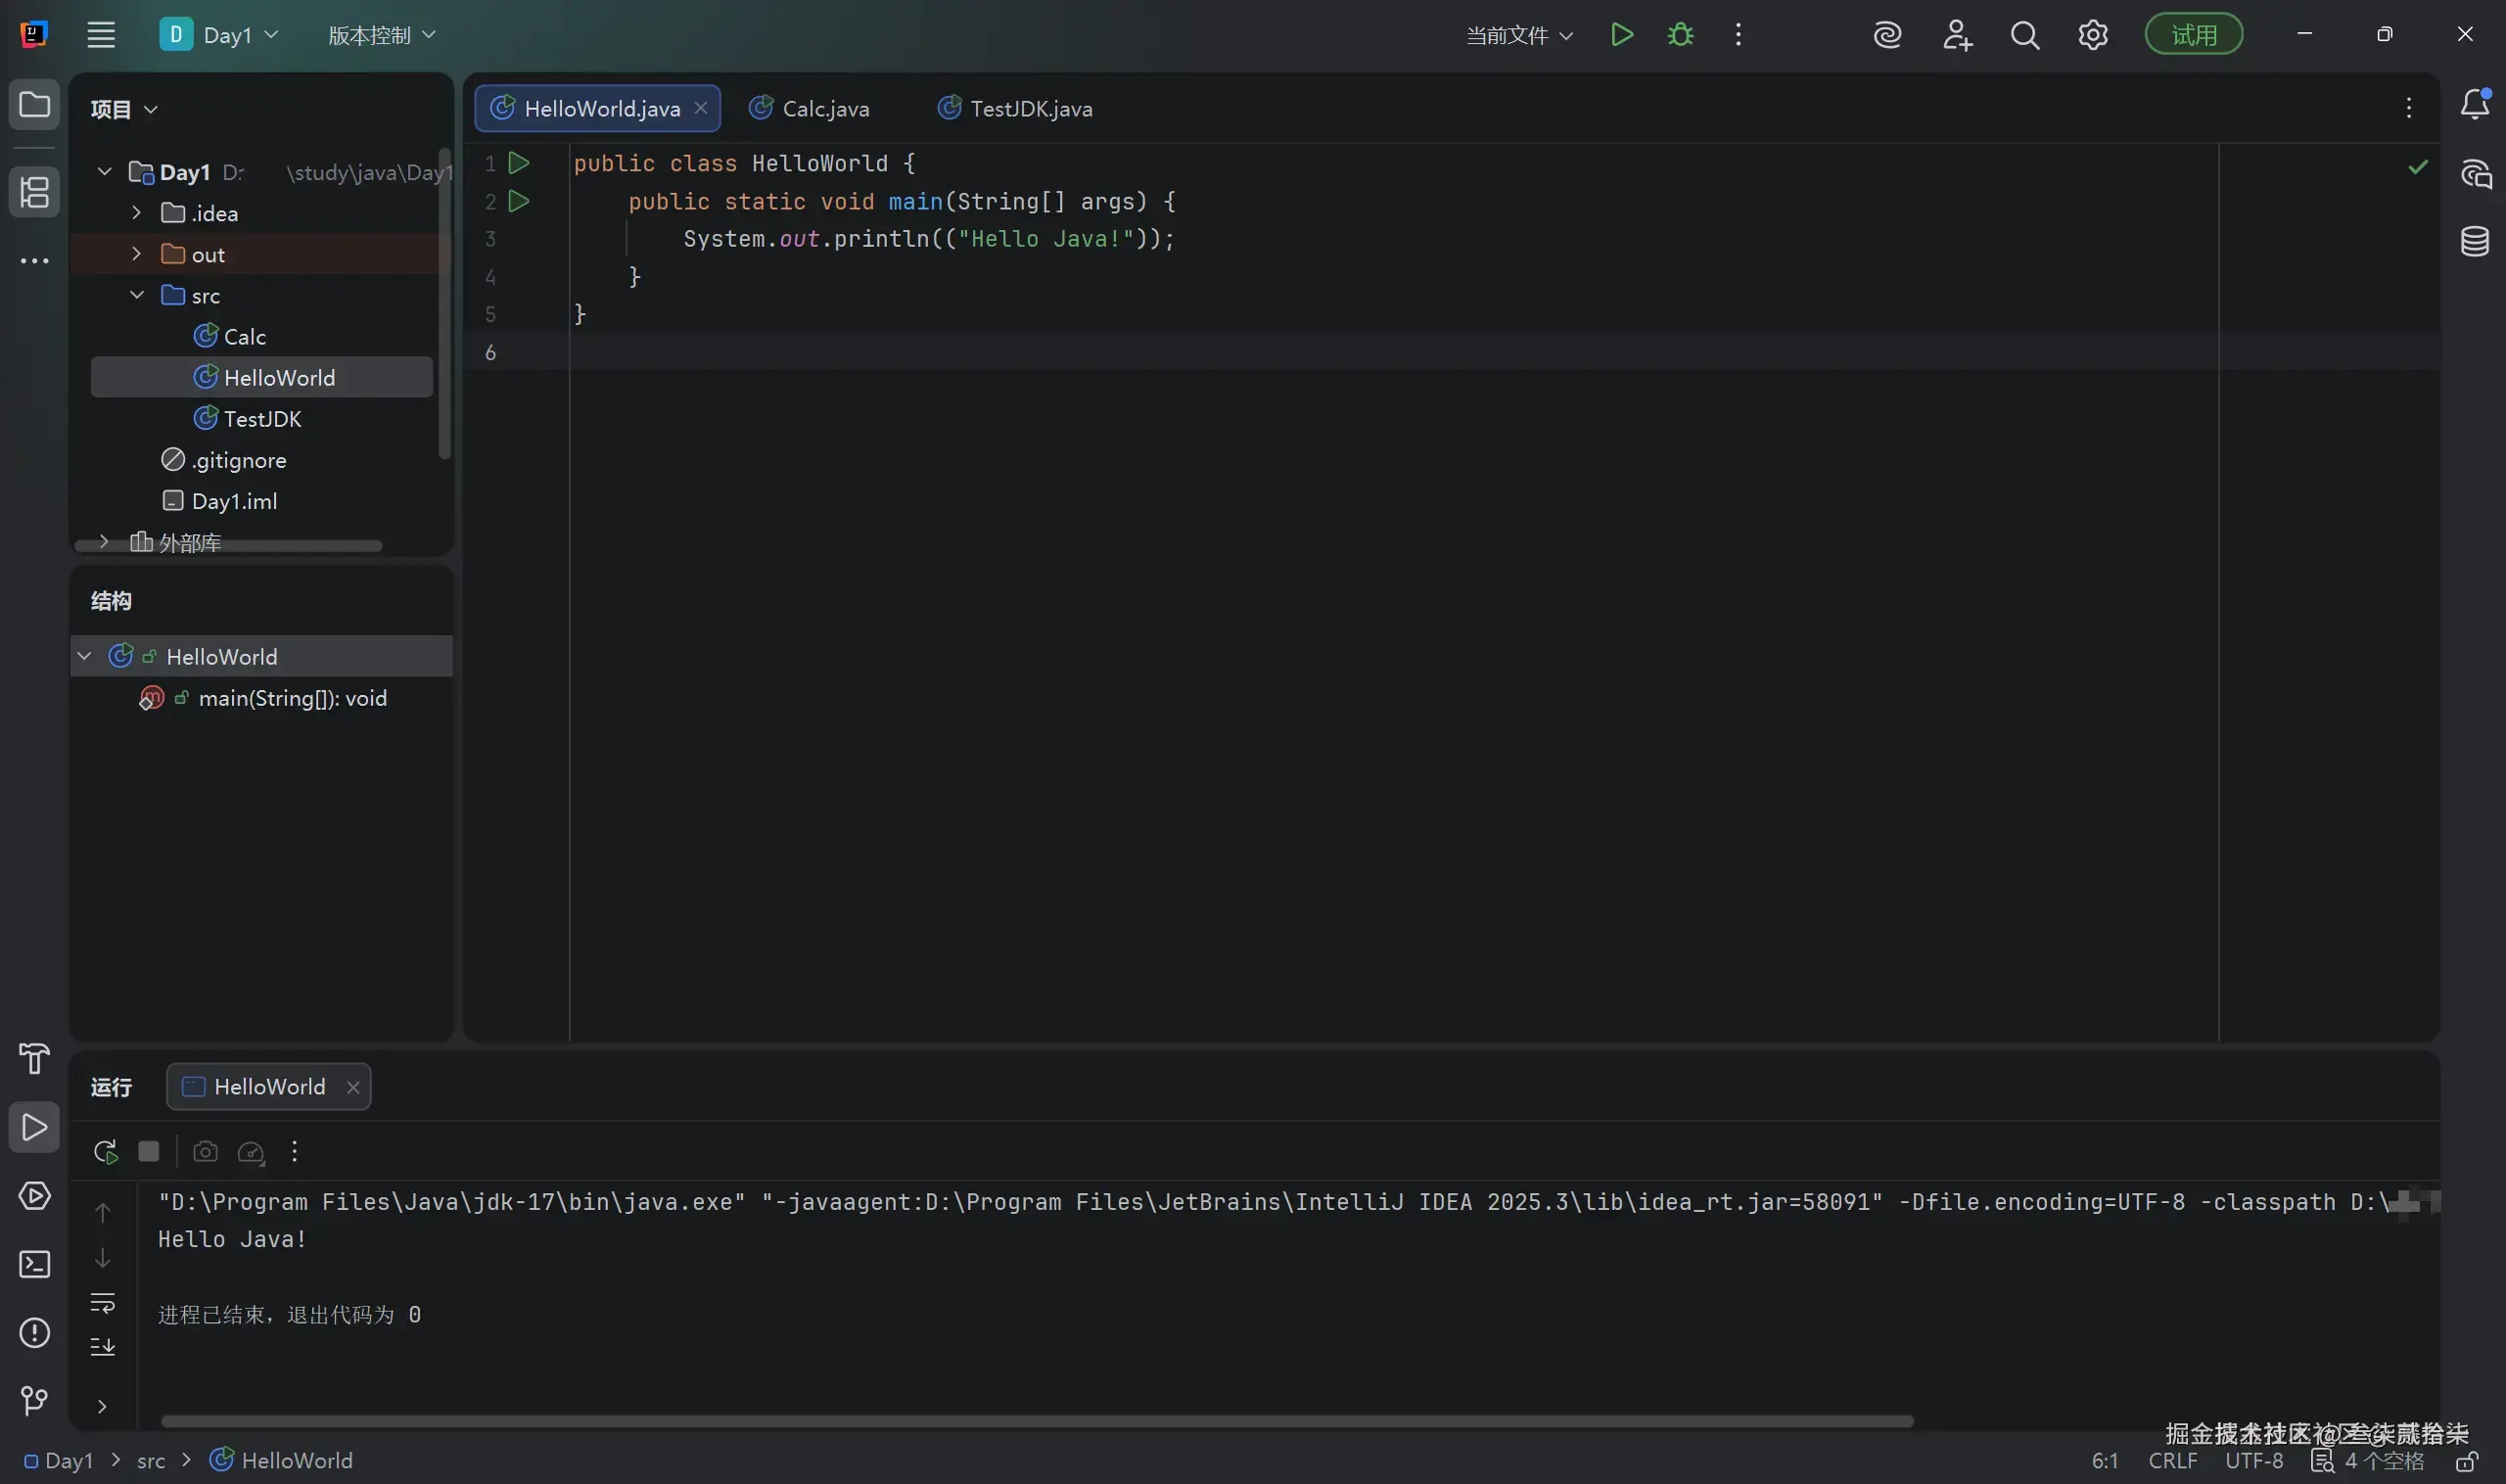2506x1484 pixels.
Task: Click the CRLF line separator in status bar
Action: click(x=2172, y=1461)
